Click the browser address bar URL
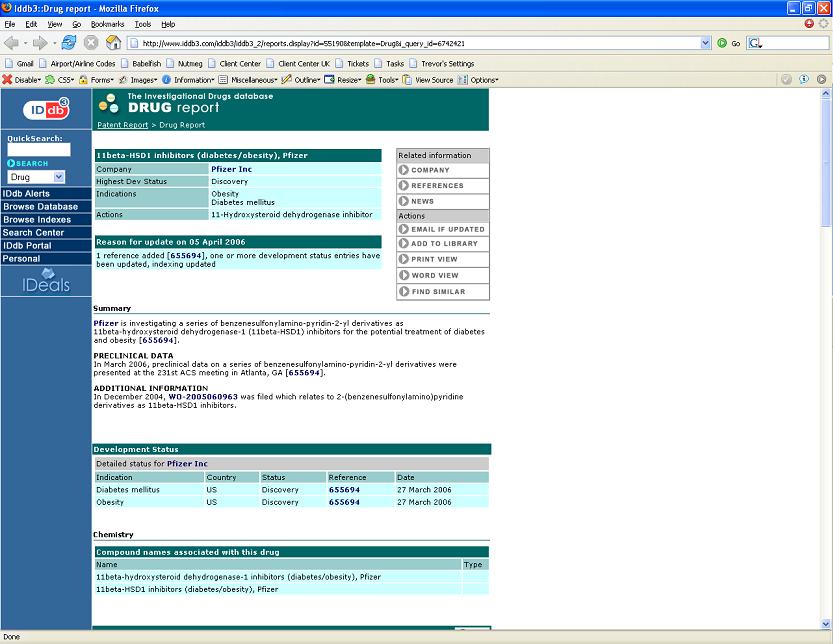Viewport: 833px width, 644px height. 414,43
